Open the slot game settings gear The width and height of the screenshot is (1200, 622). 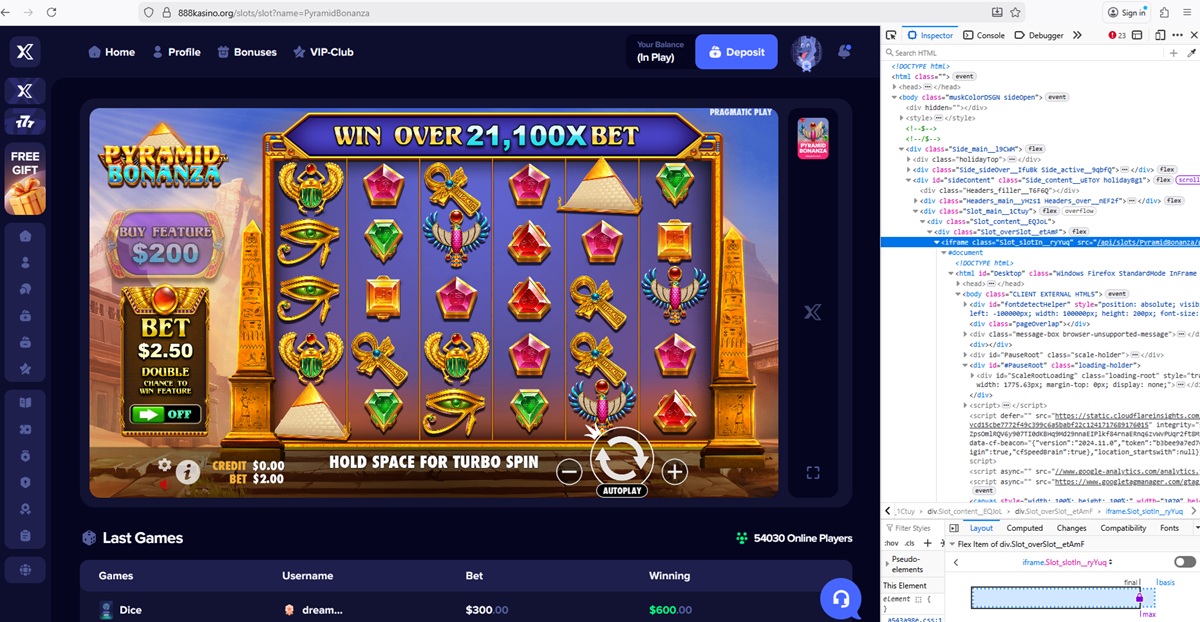tap(165, 465)
